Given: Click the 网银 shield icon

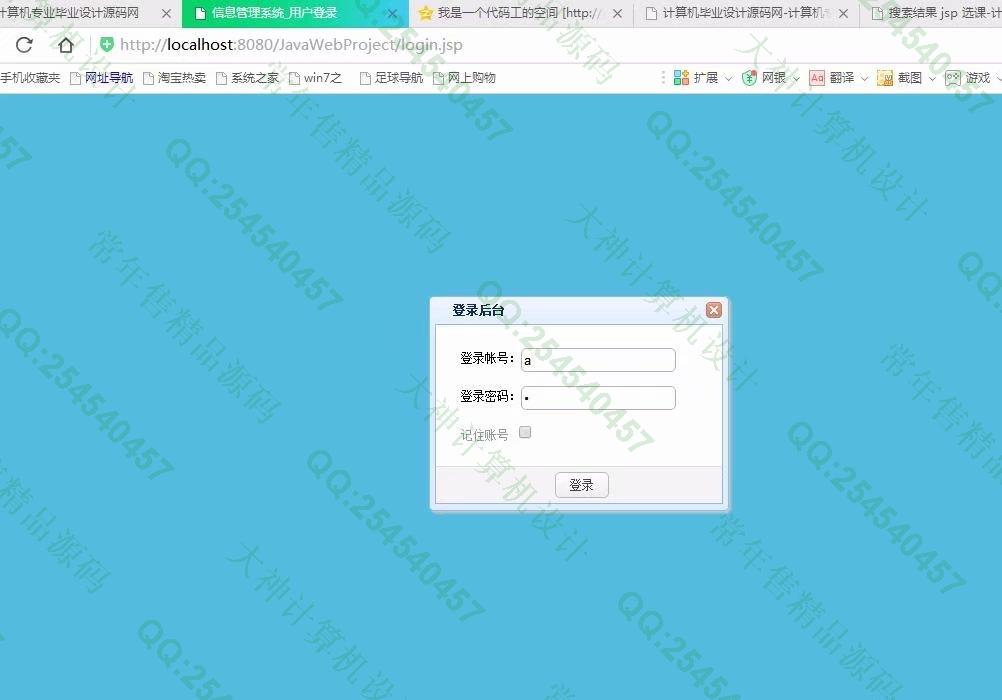Looking at the screenshot, I should pos(749,78).
